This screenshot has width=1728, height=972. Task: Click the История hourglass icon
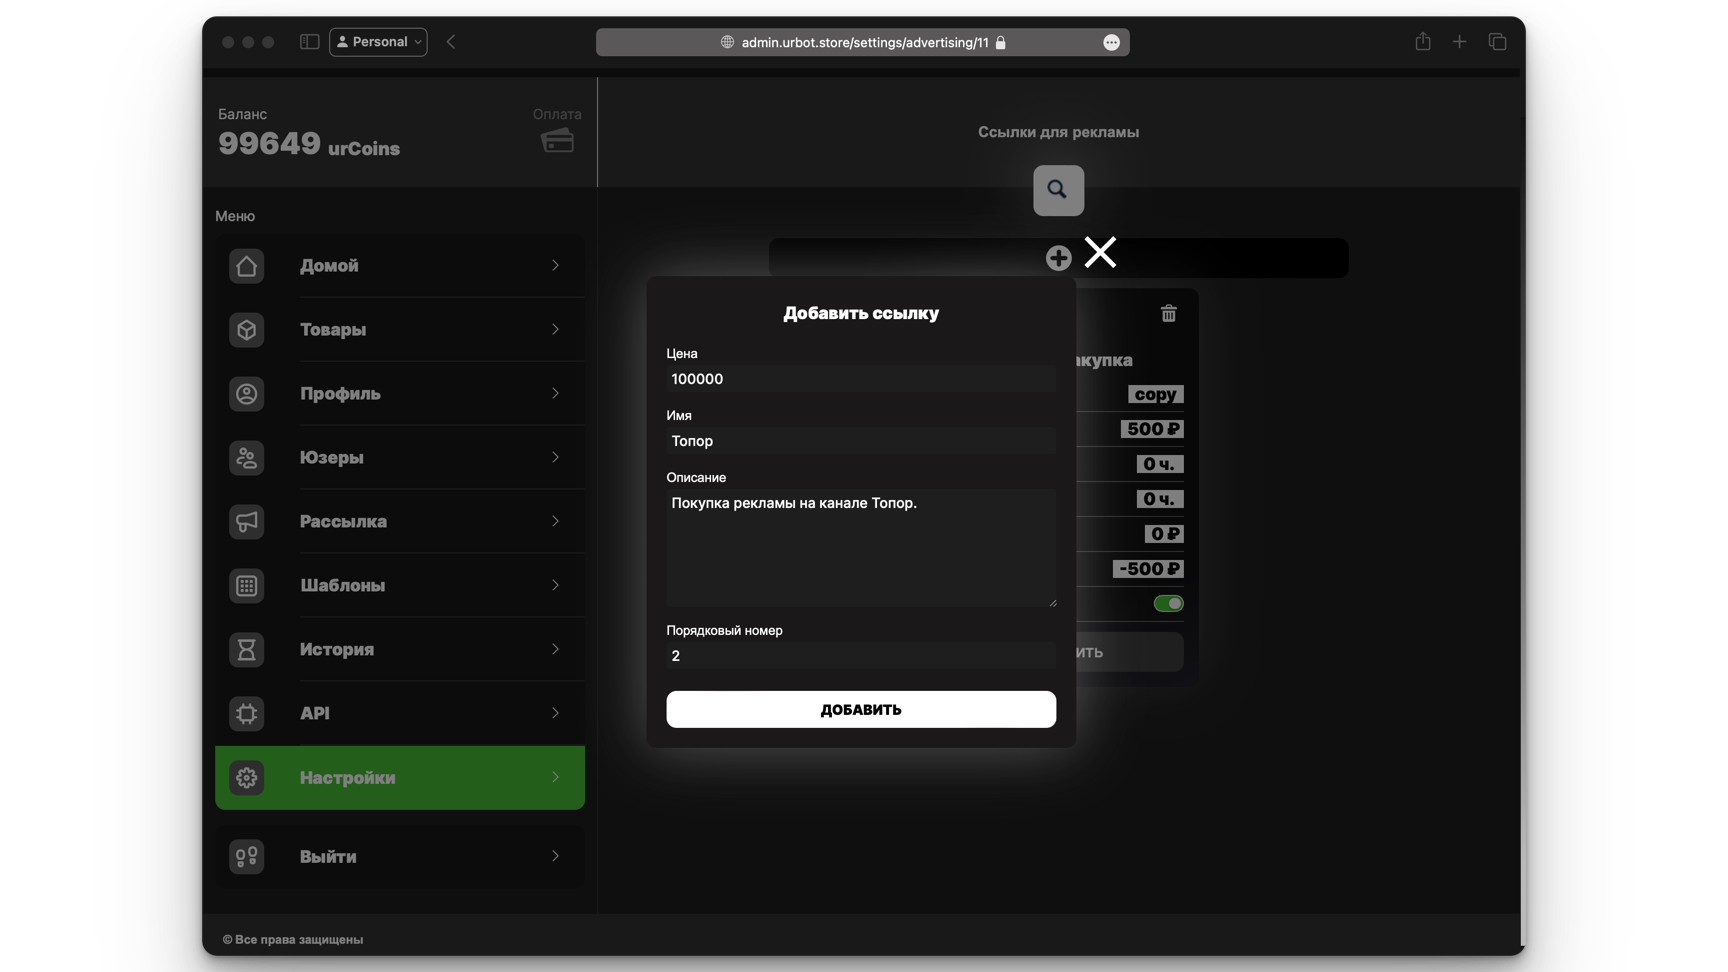click(246, 650)
